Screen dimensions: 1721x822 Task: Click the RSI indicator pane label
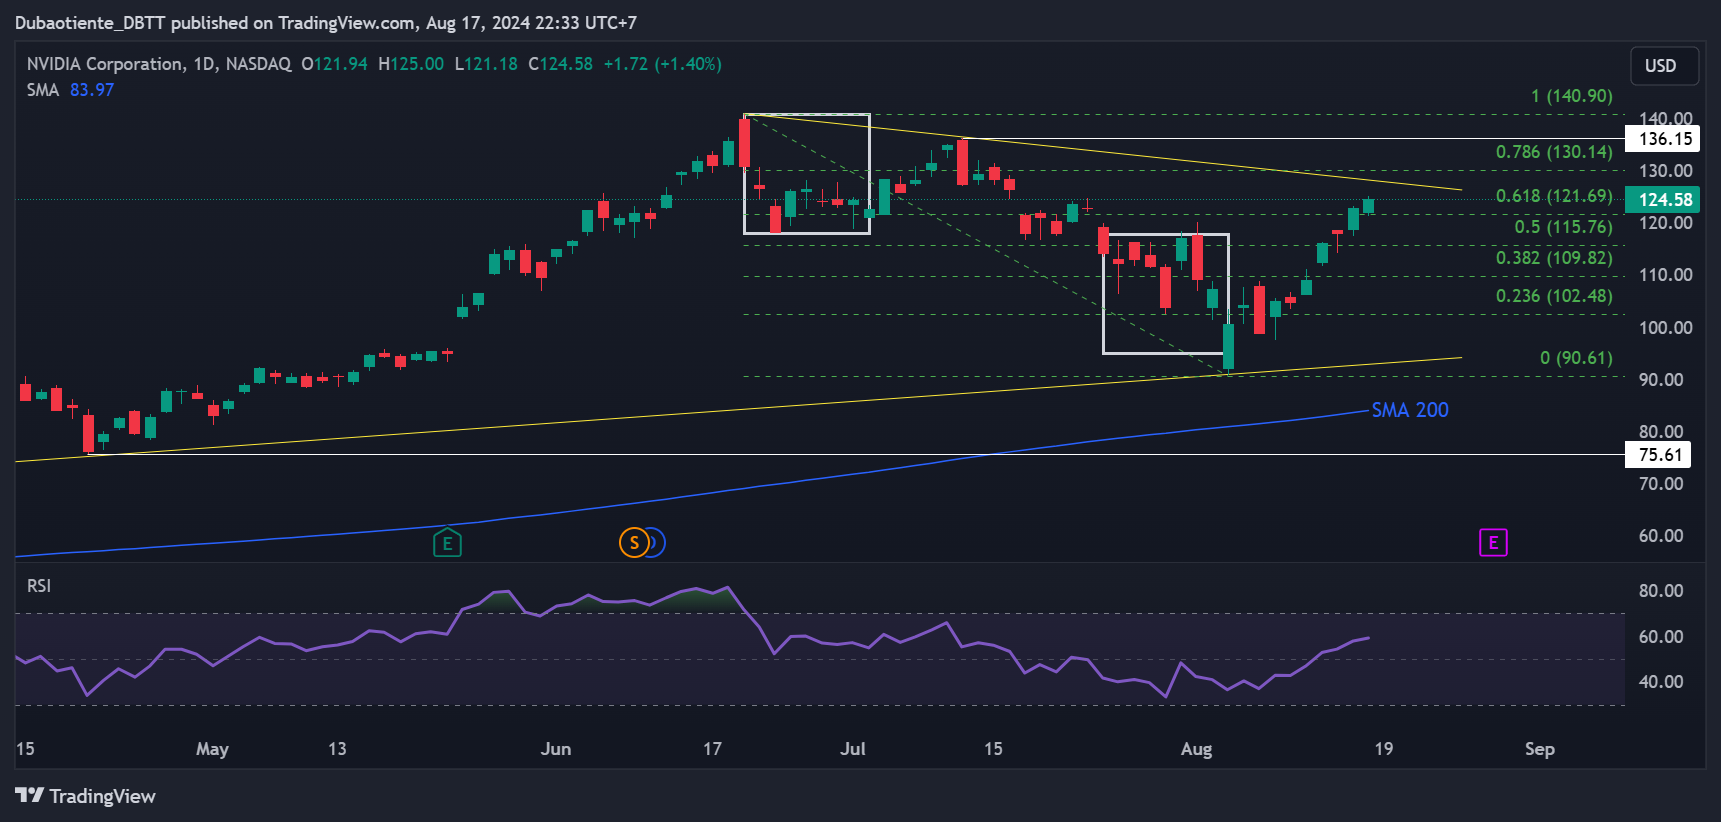[39, 586]
